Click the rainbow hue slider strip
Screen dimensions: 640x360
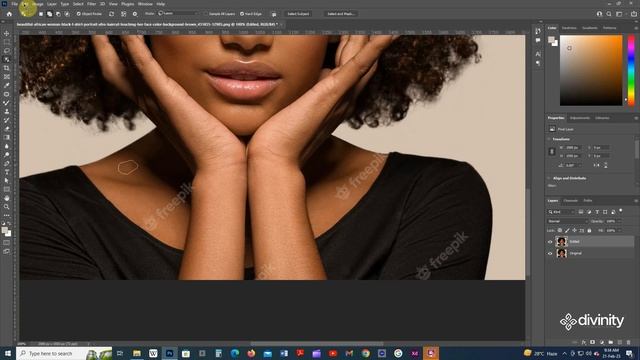[x=631, y=70]
